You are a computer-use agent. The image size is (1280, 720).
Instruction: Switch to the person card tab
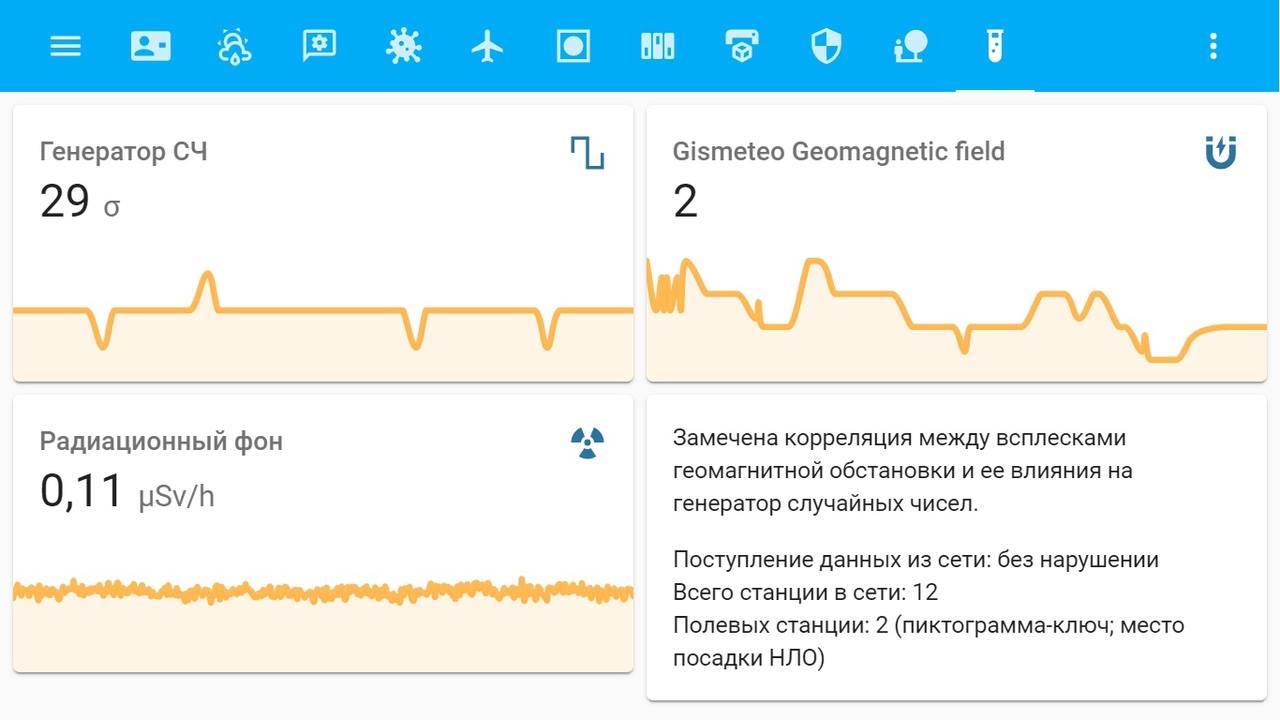151,46
